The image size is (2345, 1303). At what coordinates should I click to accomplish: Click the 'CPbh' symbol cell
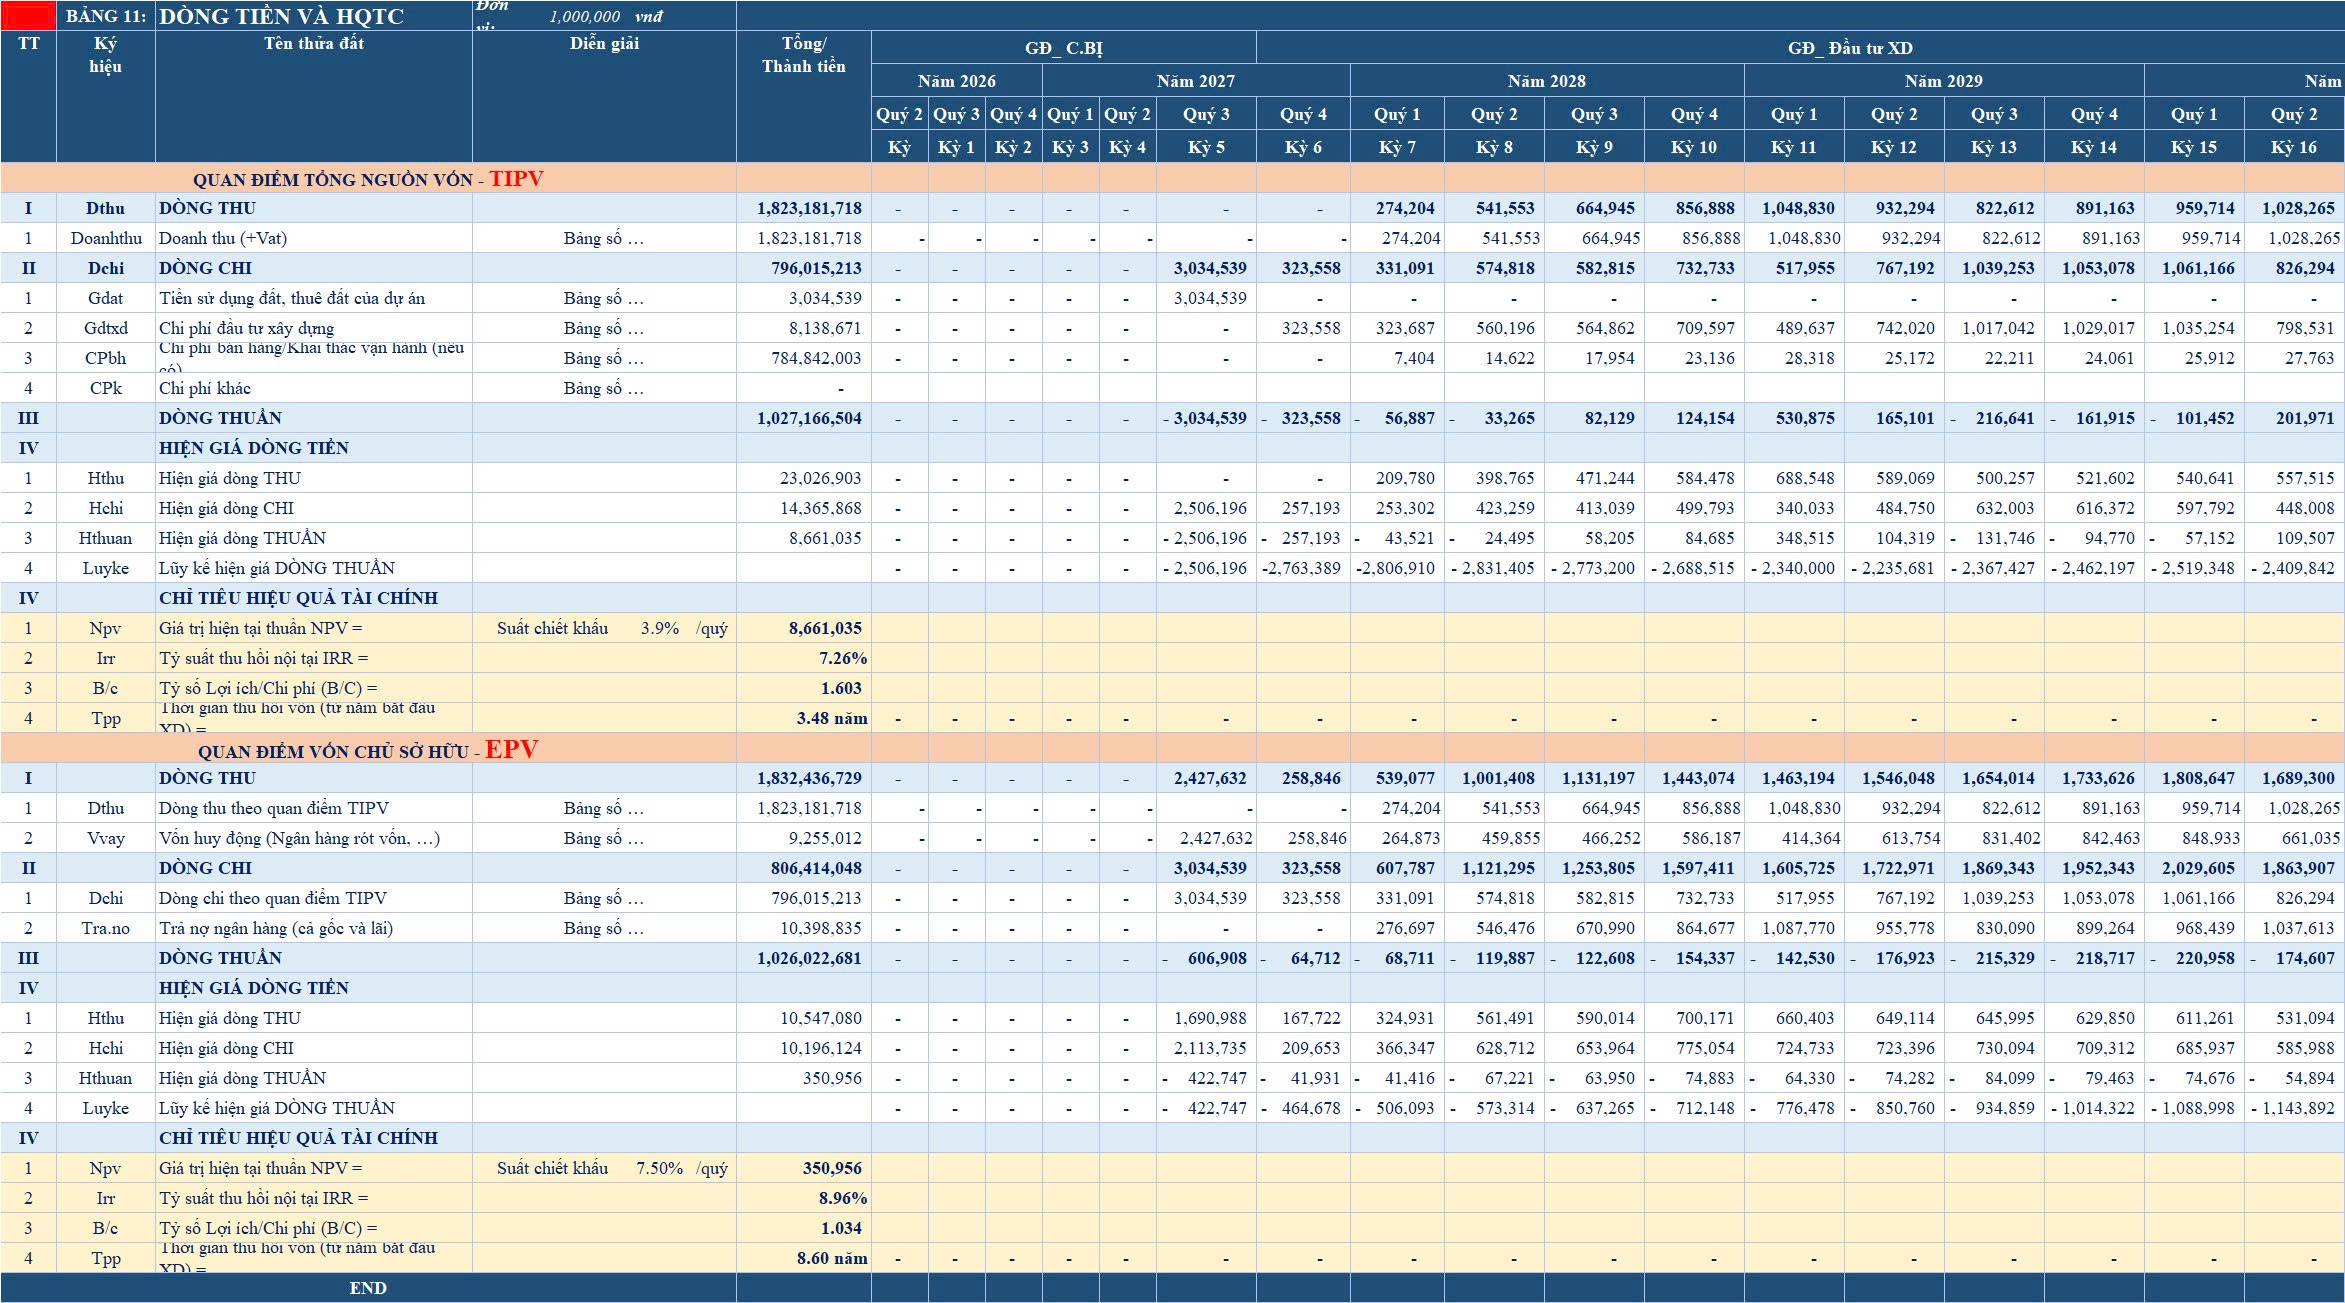(106, 358)
